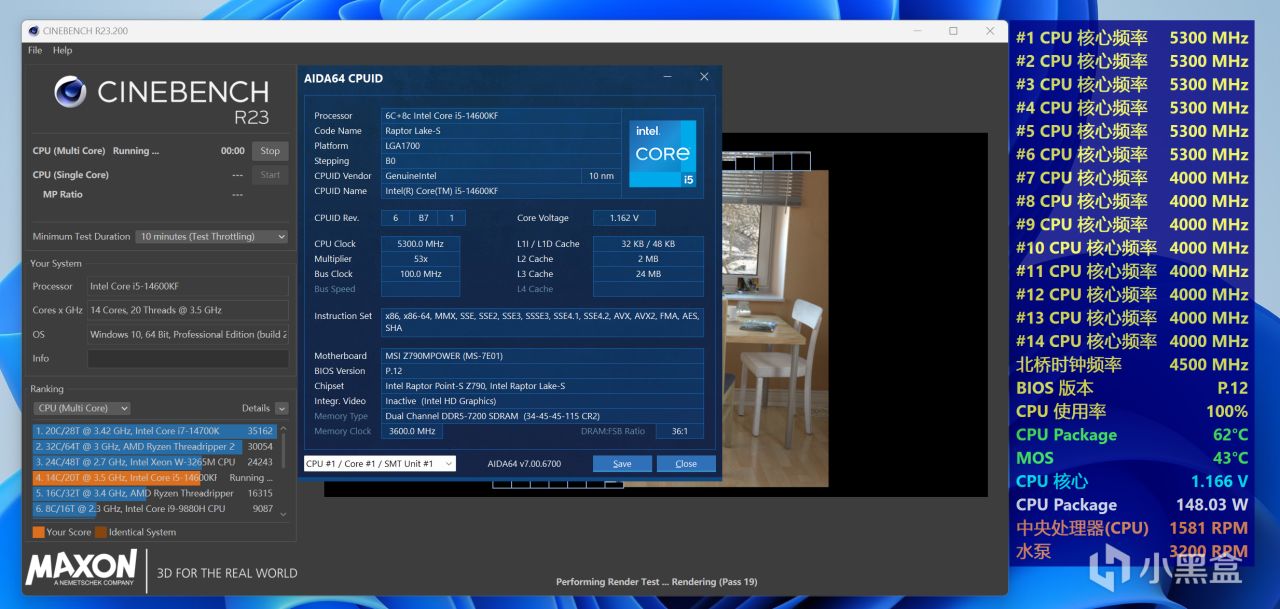The image size is (1280, 609).
Task: Open the CPU (Multi Core) ranking dropdown
Action: (83, 408)
